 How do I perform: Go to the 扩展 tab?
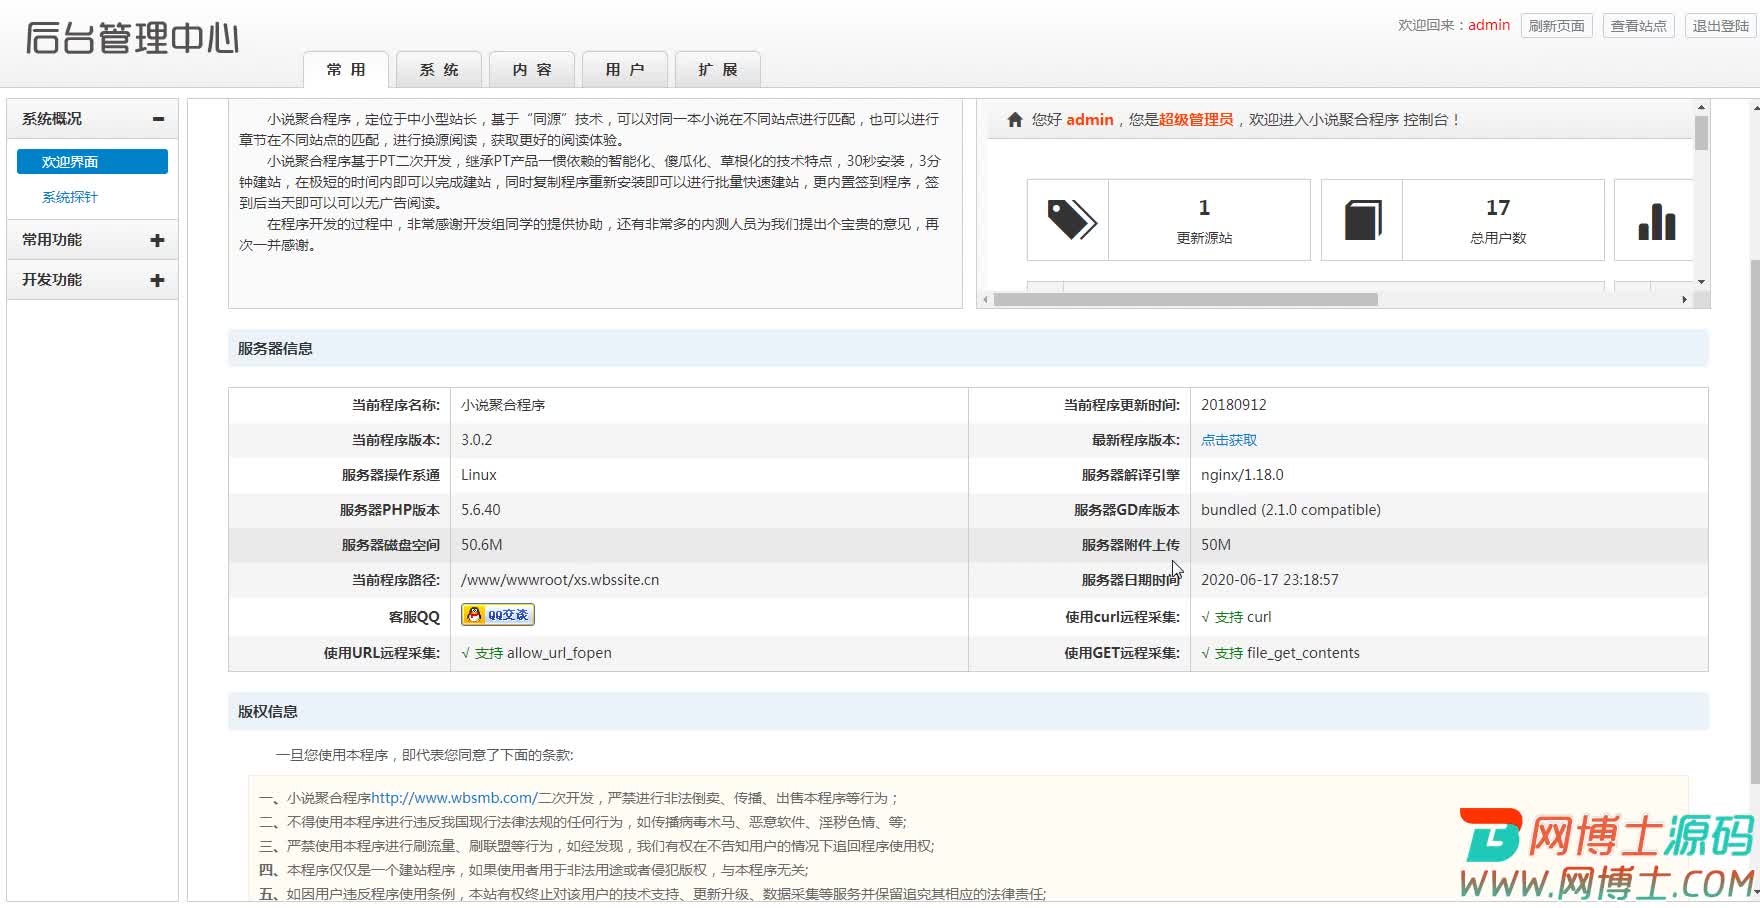(x=718, y=70)
